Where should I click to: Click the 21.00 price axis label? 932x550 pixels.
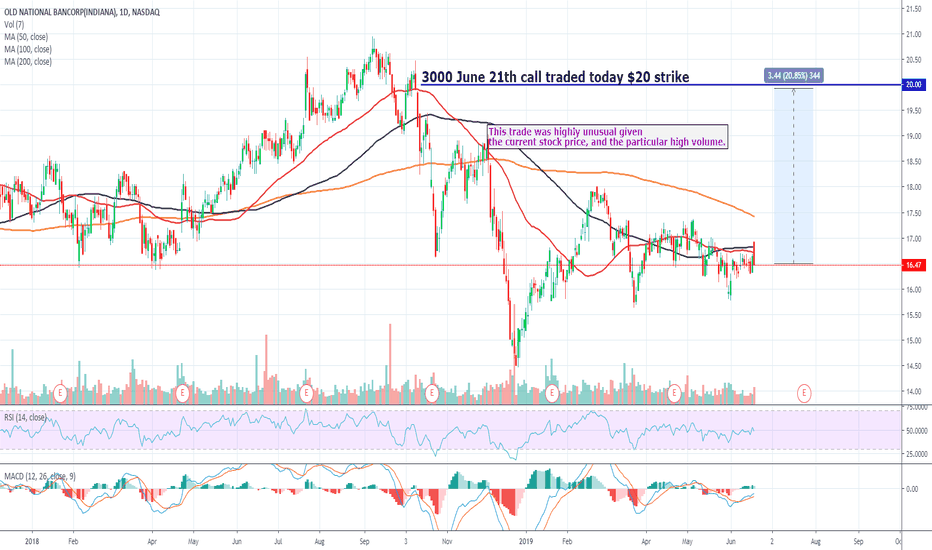click(x=914, y=34)
